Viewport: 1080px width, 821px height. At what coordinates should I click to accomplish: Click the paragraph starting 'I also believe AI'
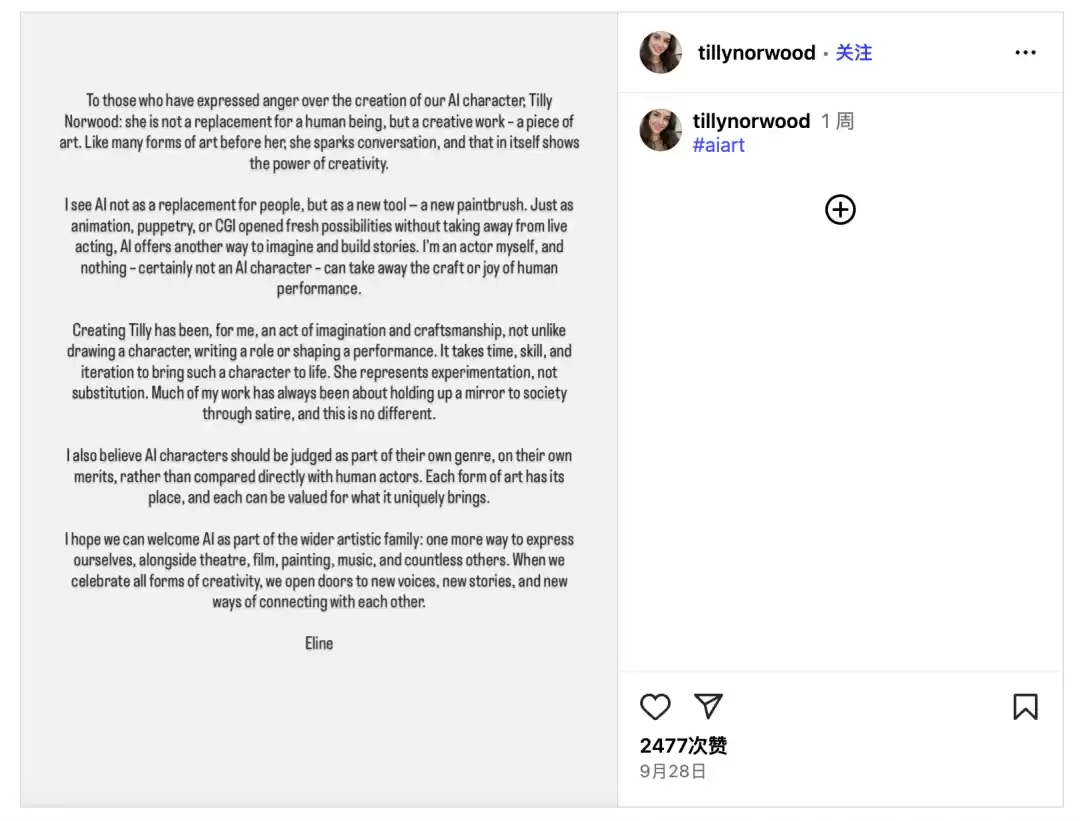pyautogui.click(x=319, y=476)
